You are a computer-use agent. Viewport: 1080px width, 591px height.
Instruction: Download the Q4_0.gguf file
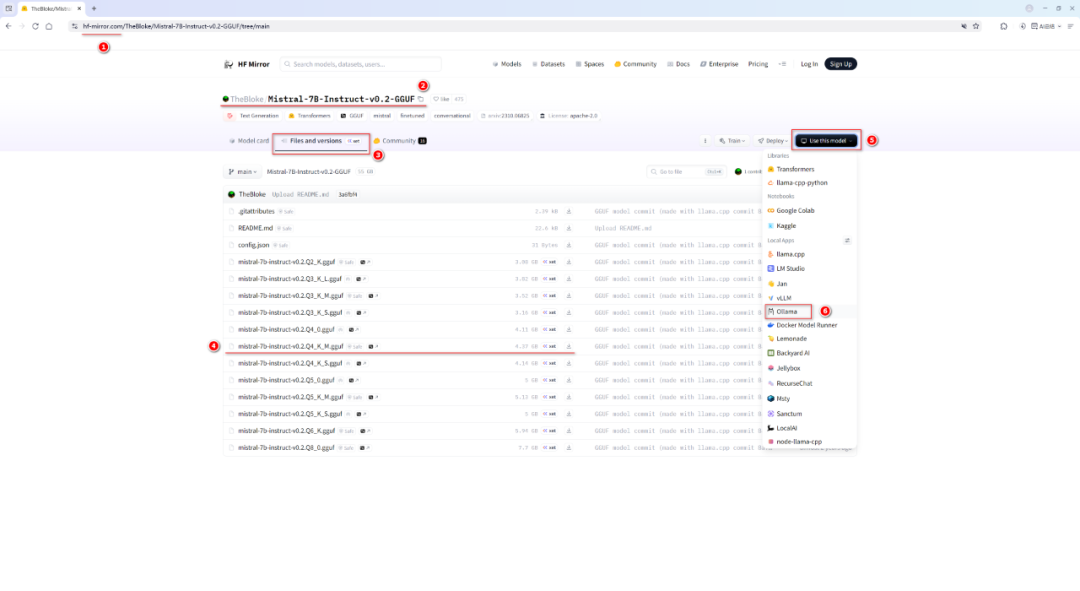pyautogui.click(x=569, y=329)
